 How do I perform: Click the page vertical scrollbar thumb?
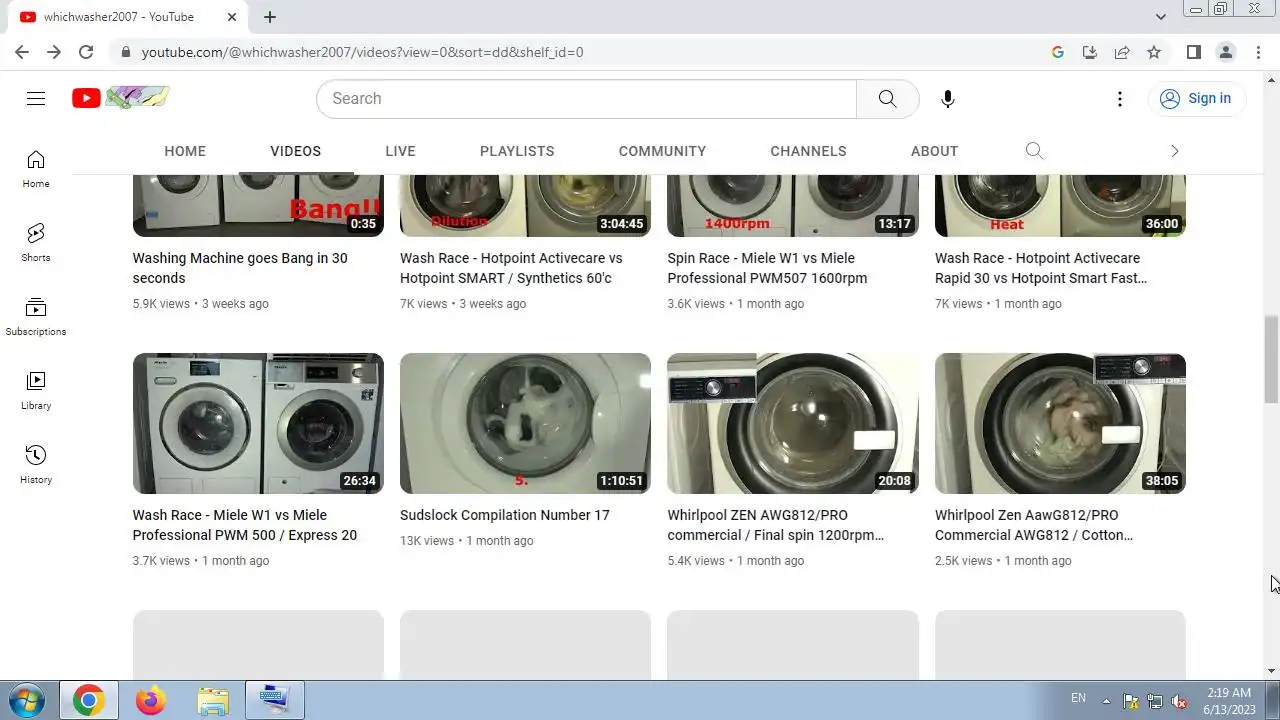pyautogui.click(x=1271, y=359)
